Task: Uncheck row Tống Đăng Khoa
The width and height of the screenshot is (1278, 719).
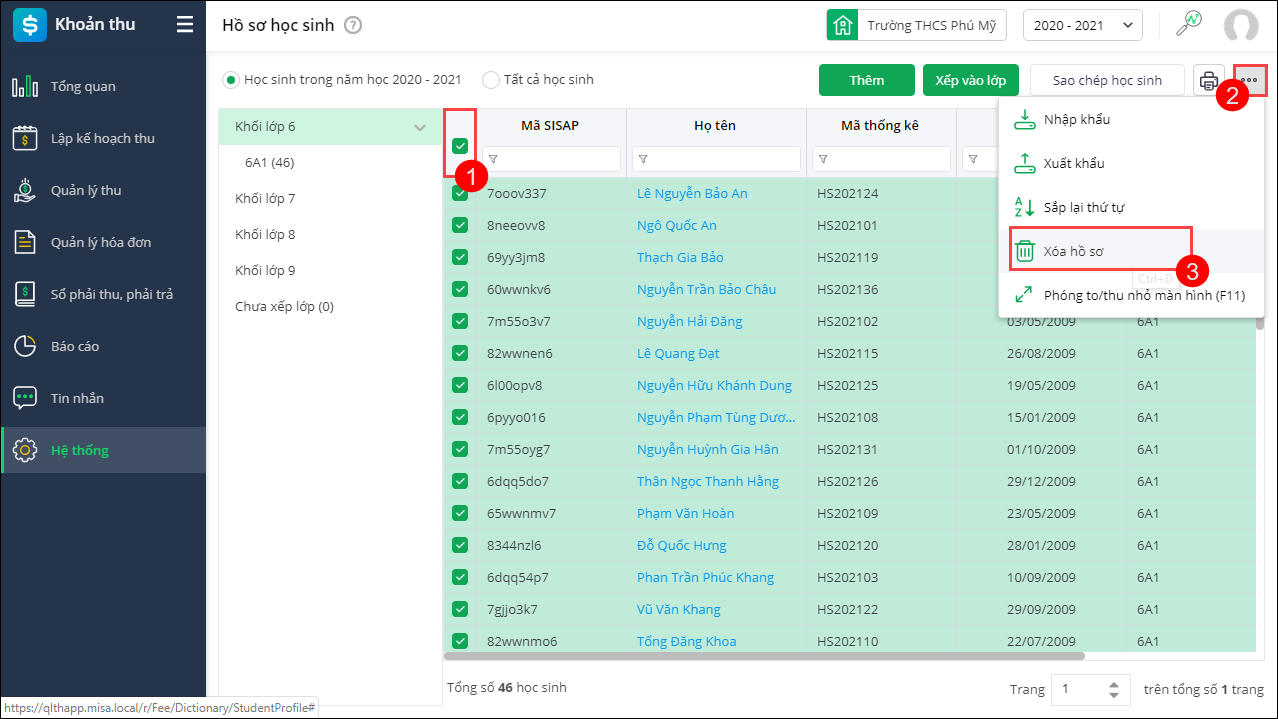Action: tap(460, 641)
